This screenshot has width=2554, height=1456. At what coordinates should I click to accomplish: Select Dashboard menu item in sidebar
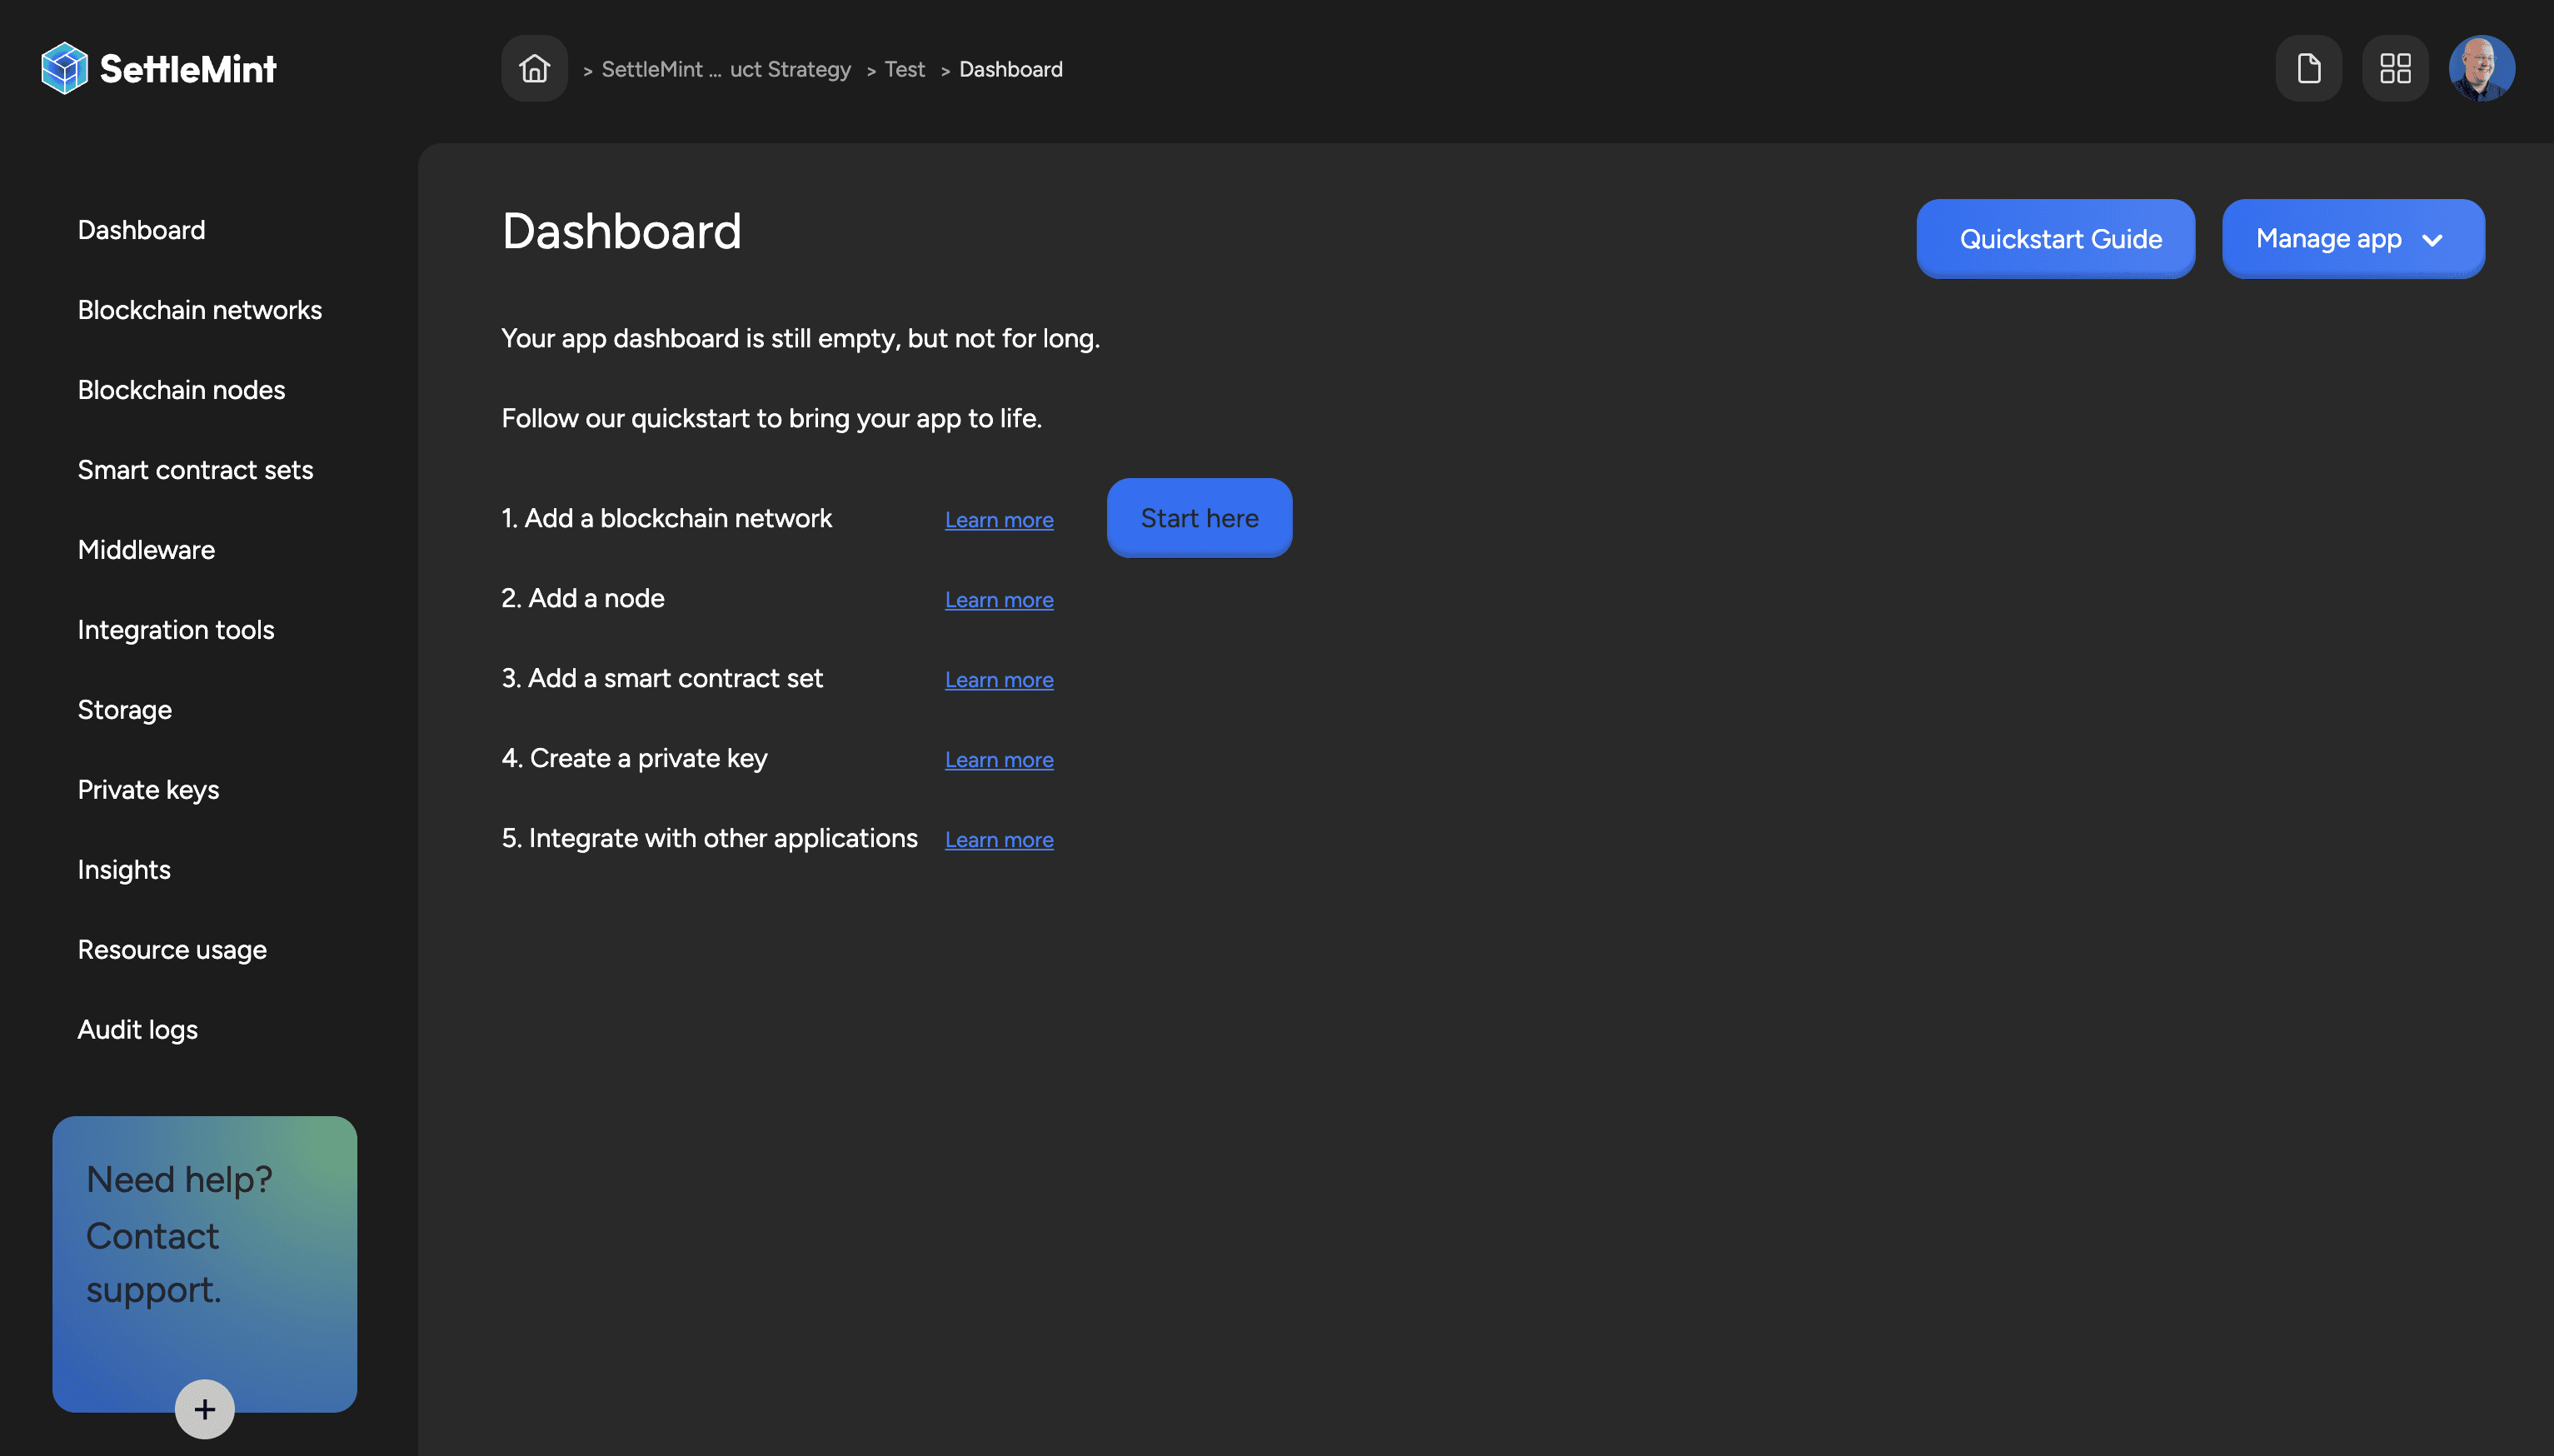(140, 230)
